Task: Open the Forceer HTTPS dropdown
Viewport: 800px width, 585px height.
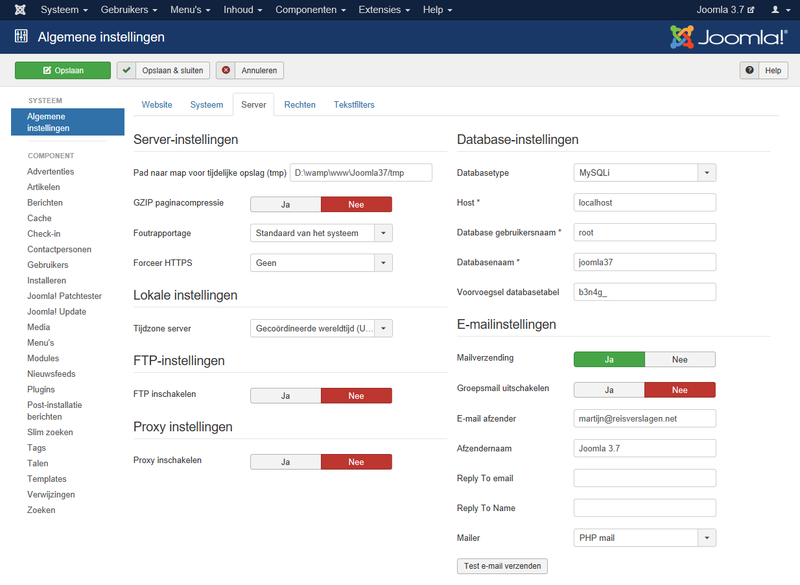Action: point(321,263)
